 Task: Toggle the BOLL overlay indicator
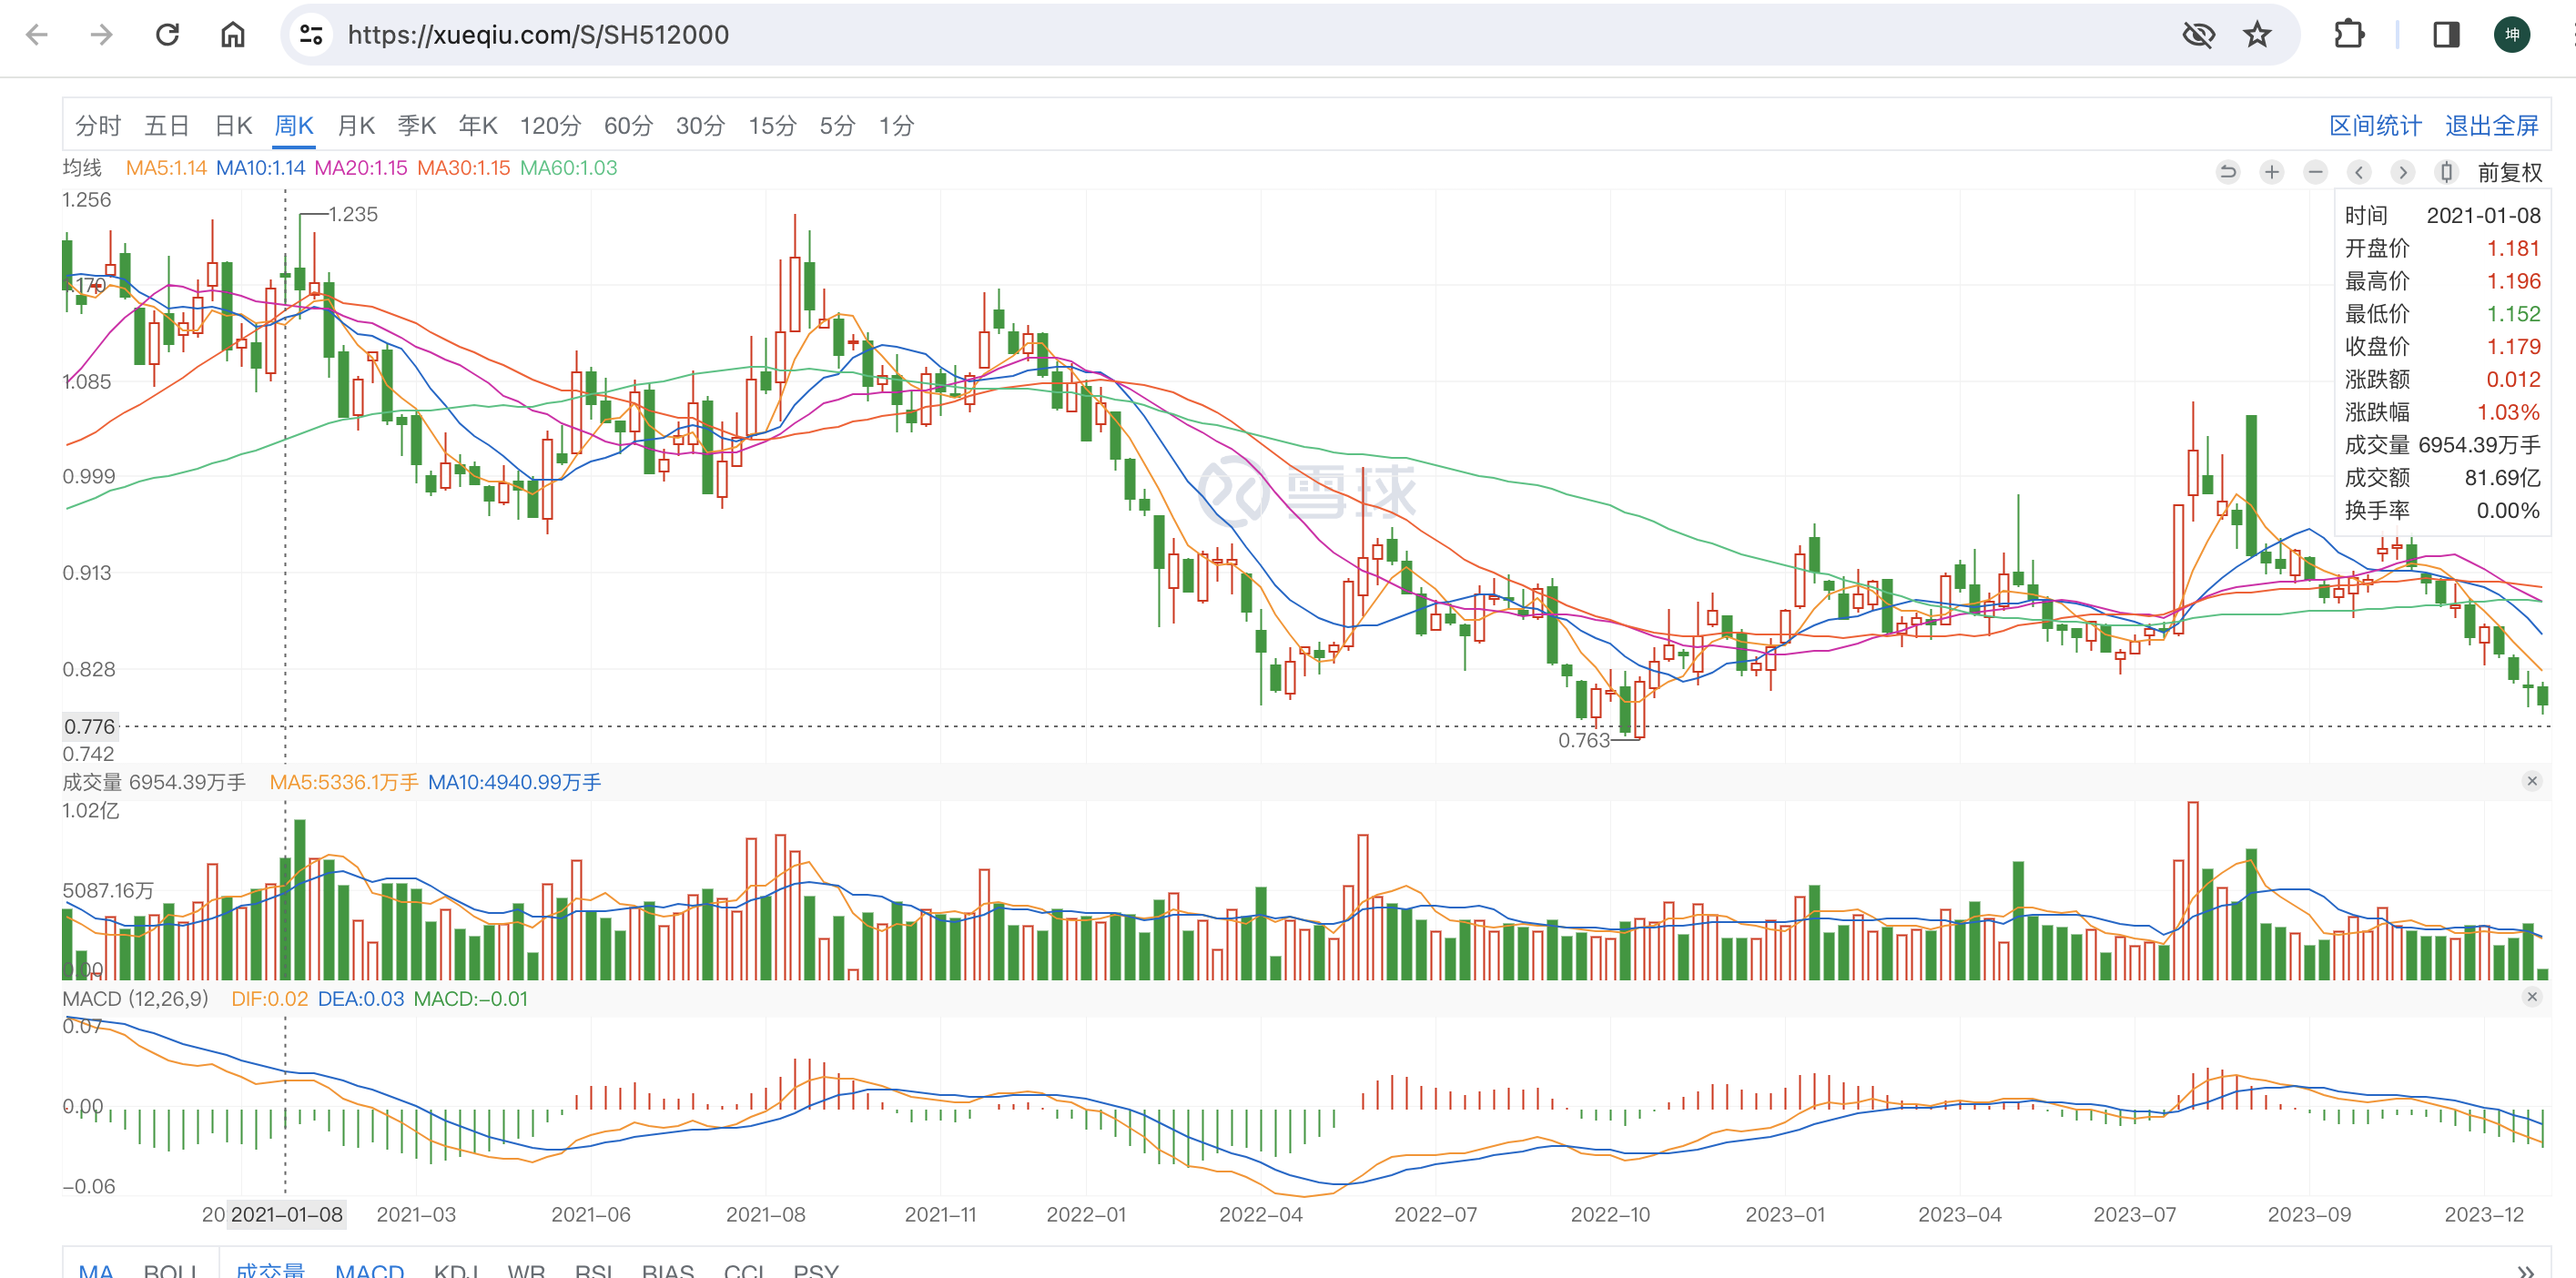[x=169, y=1269]
